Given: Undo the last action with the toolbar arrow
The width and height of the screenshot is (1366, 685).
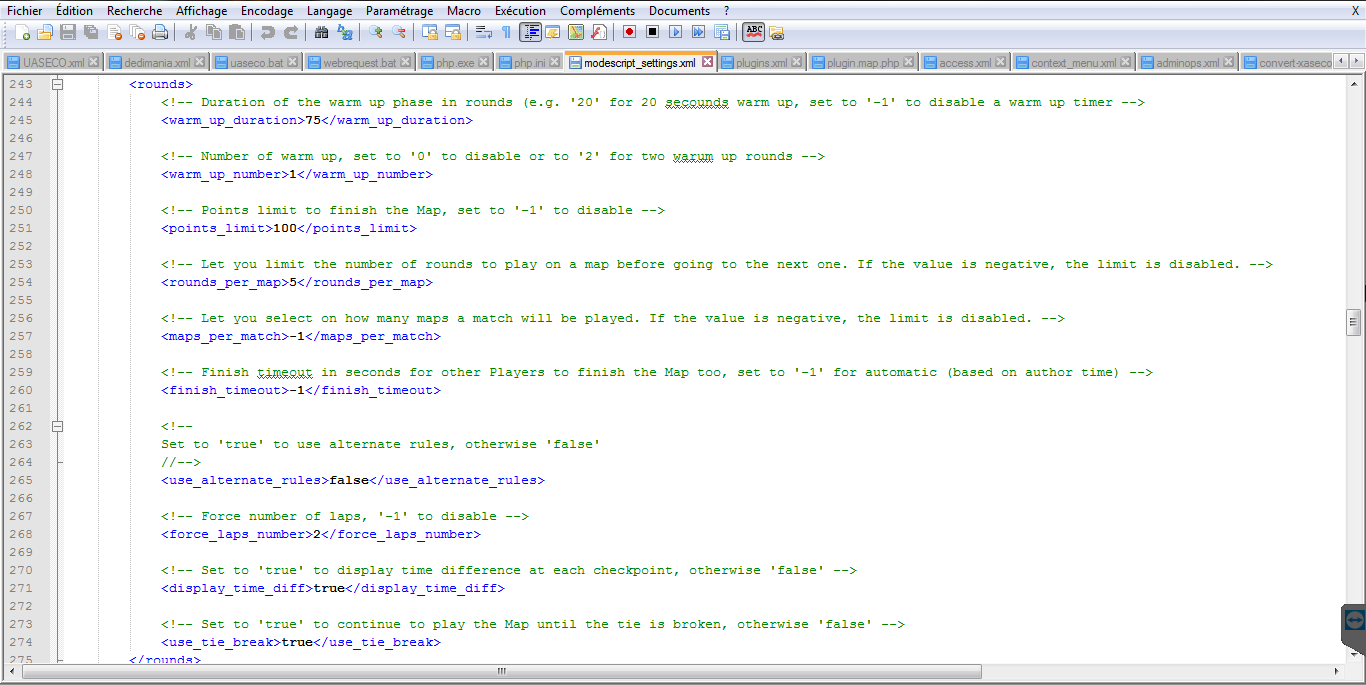Looking at the screenshot, I should tap(267, 32).
